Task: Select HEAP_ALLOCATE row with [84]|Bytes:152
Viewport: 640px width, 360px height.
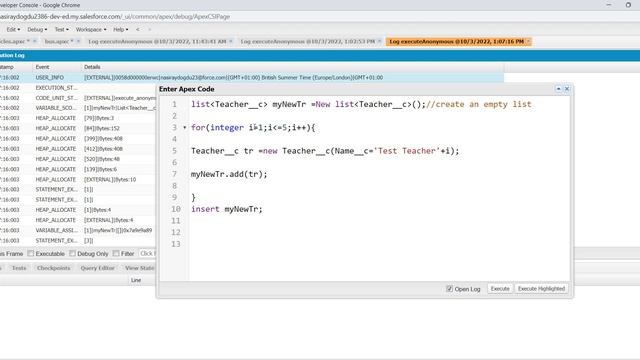Action: (78, 128)
